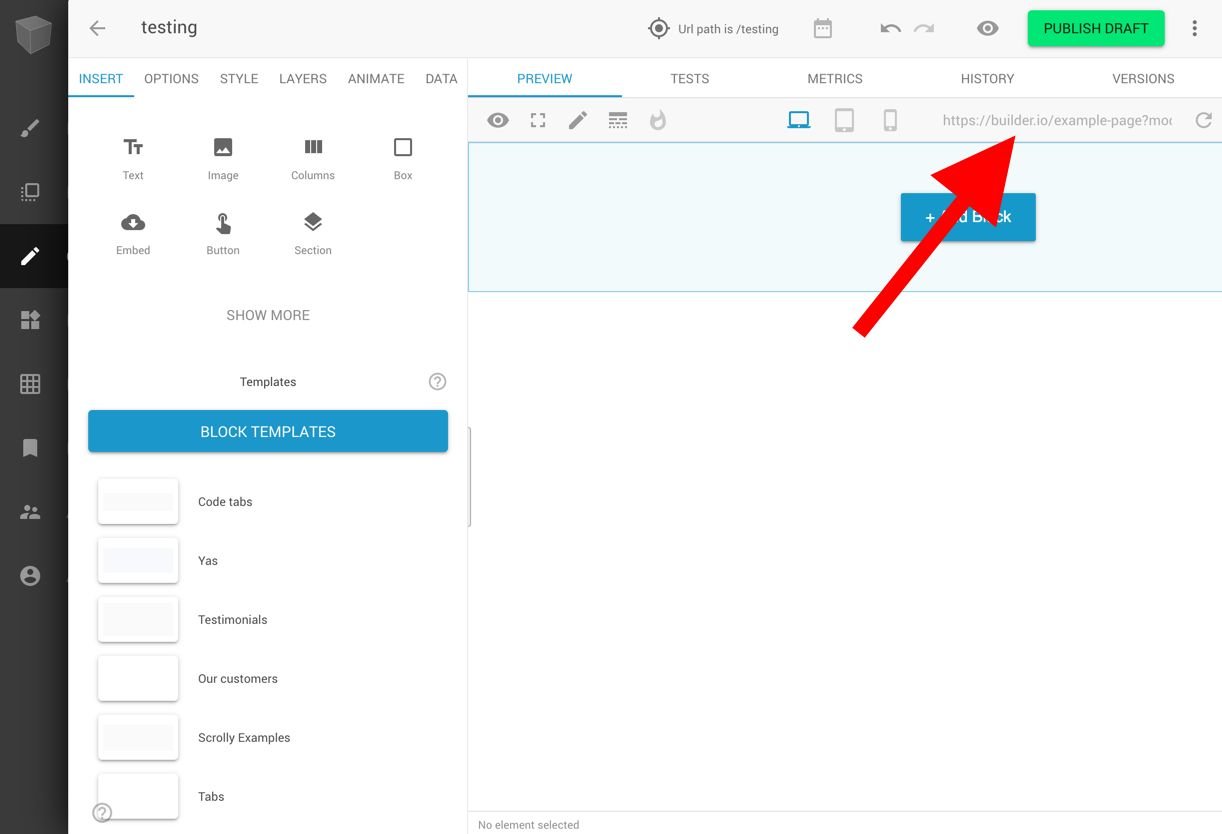Open the URL path targeting settings
The height and width of the screenshot is (834, 1222).
[713, 29]
